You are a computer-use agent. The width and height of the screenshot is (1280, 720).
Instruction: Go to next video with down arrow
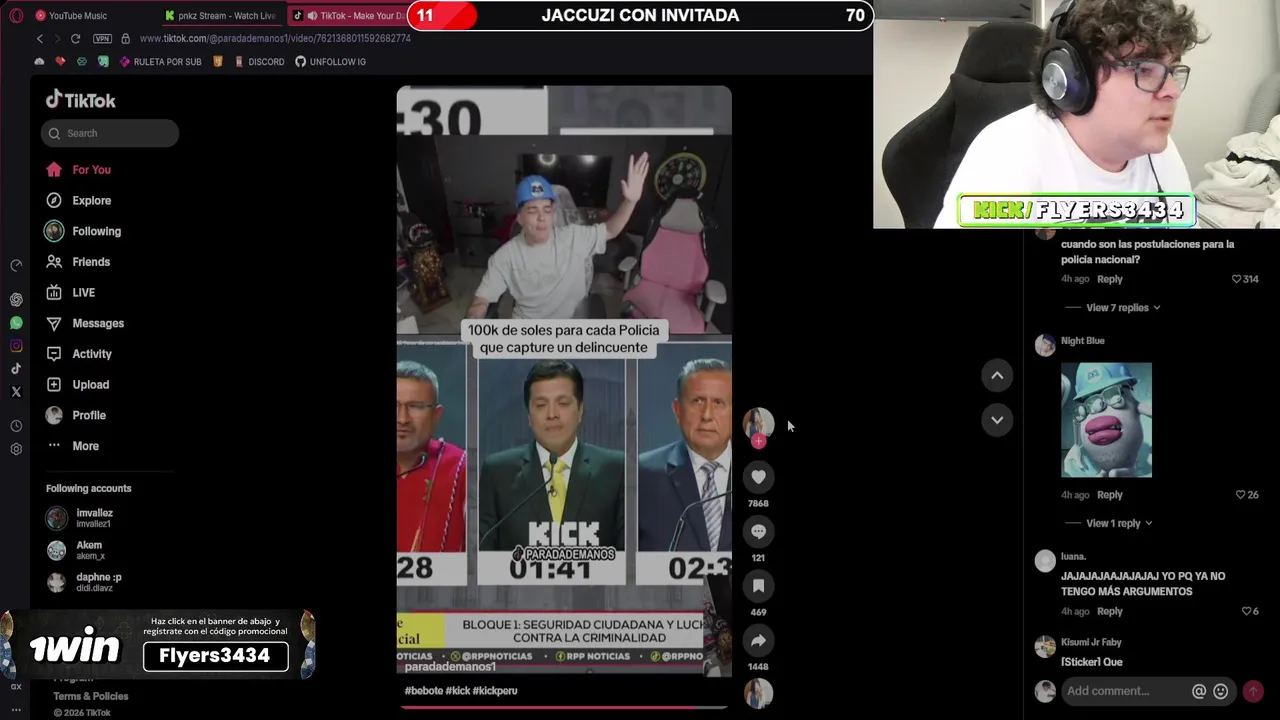(997, 420)
